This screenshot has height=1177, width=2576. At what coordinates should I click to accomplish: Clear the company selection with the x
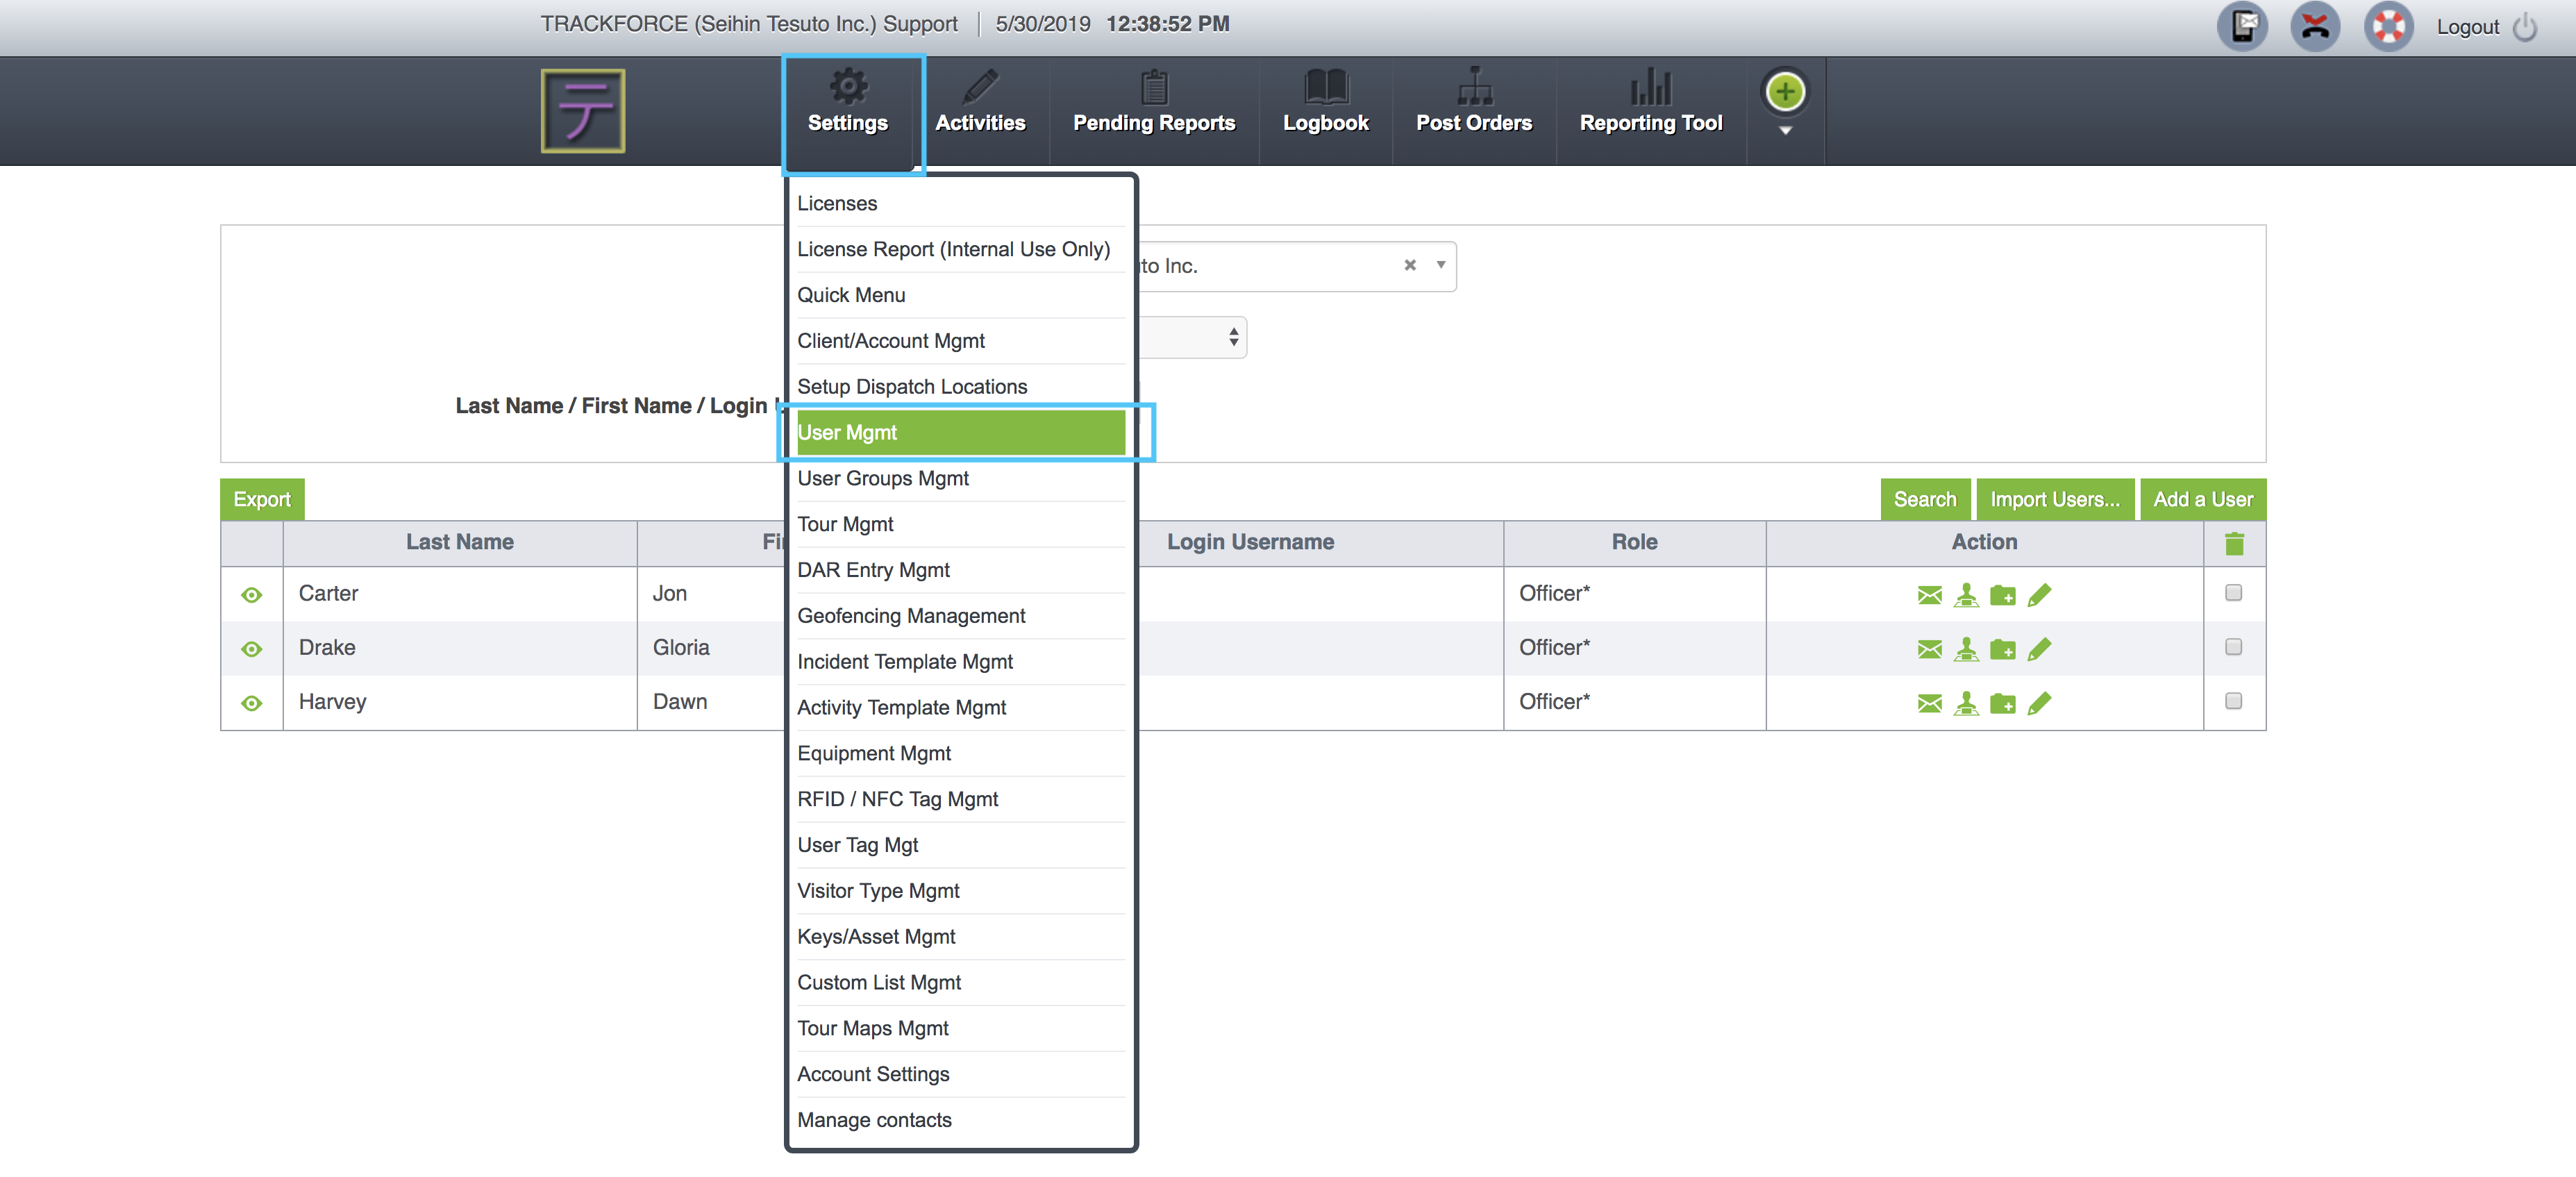(x=1409, y=265)
